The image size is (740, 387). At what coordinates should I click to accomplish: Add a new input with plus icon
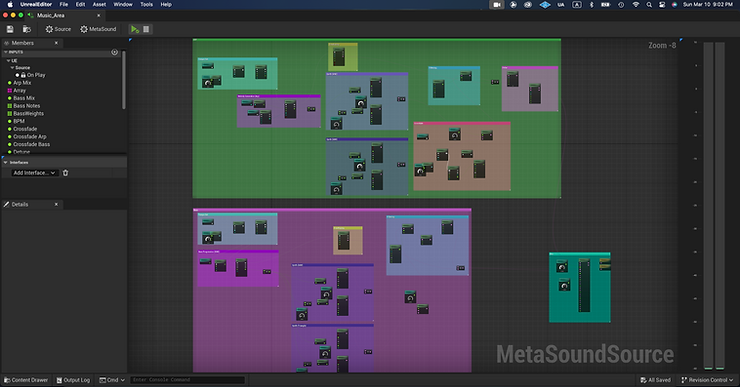114,52
